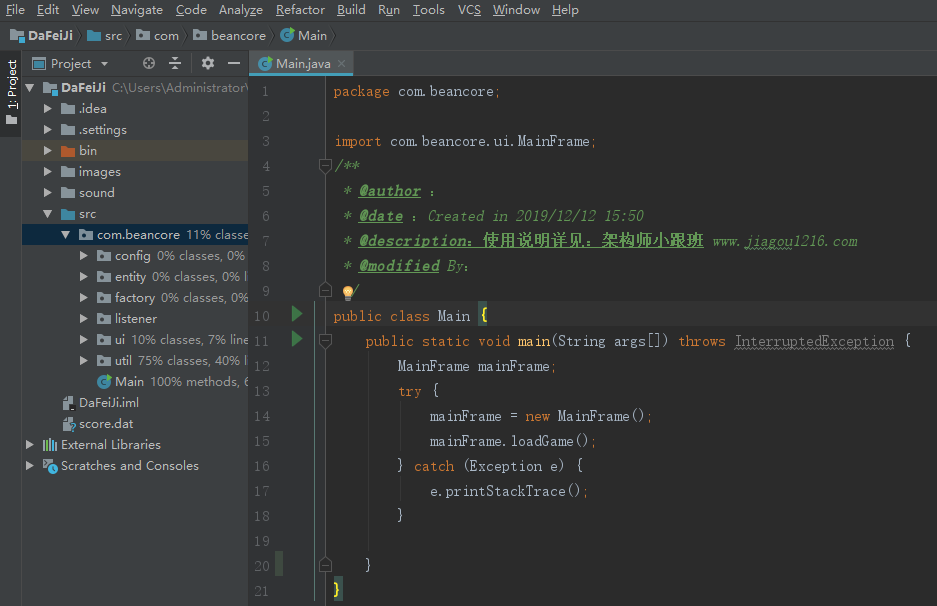937x606 pixels.
Task: Open the VCS menu
Action: pos(469,10)
